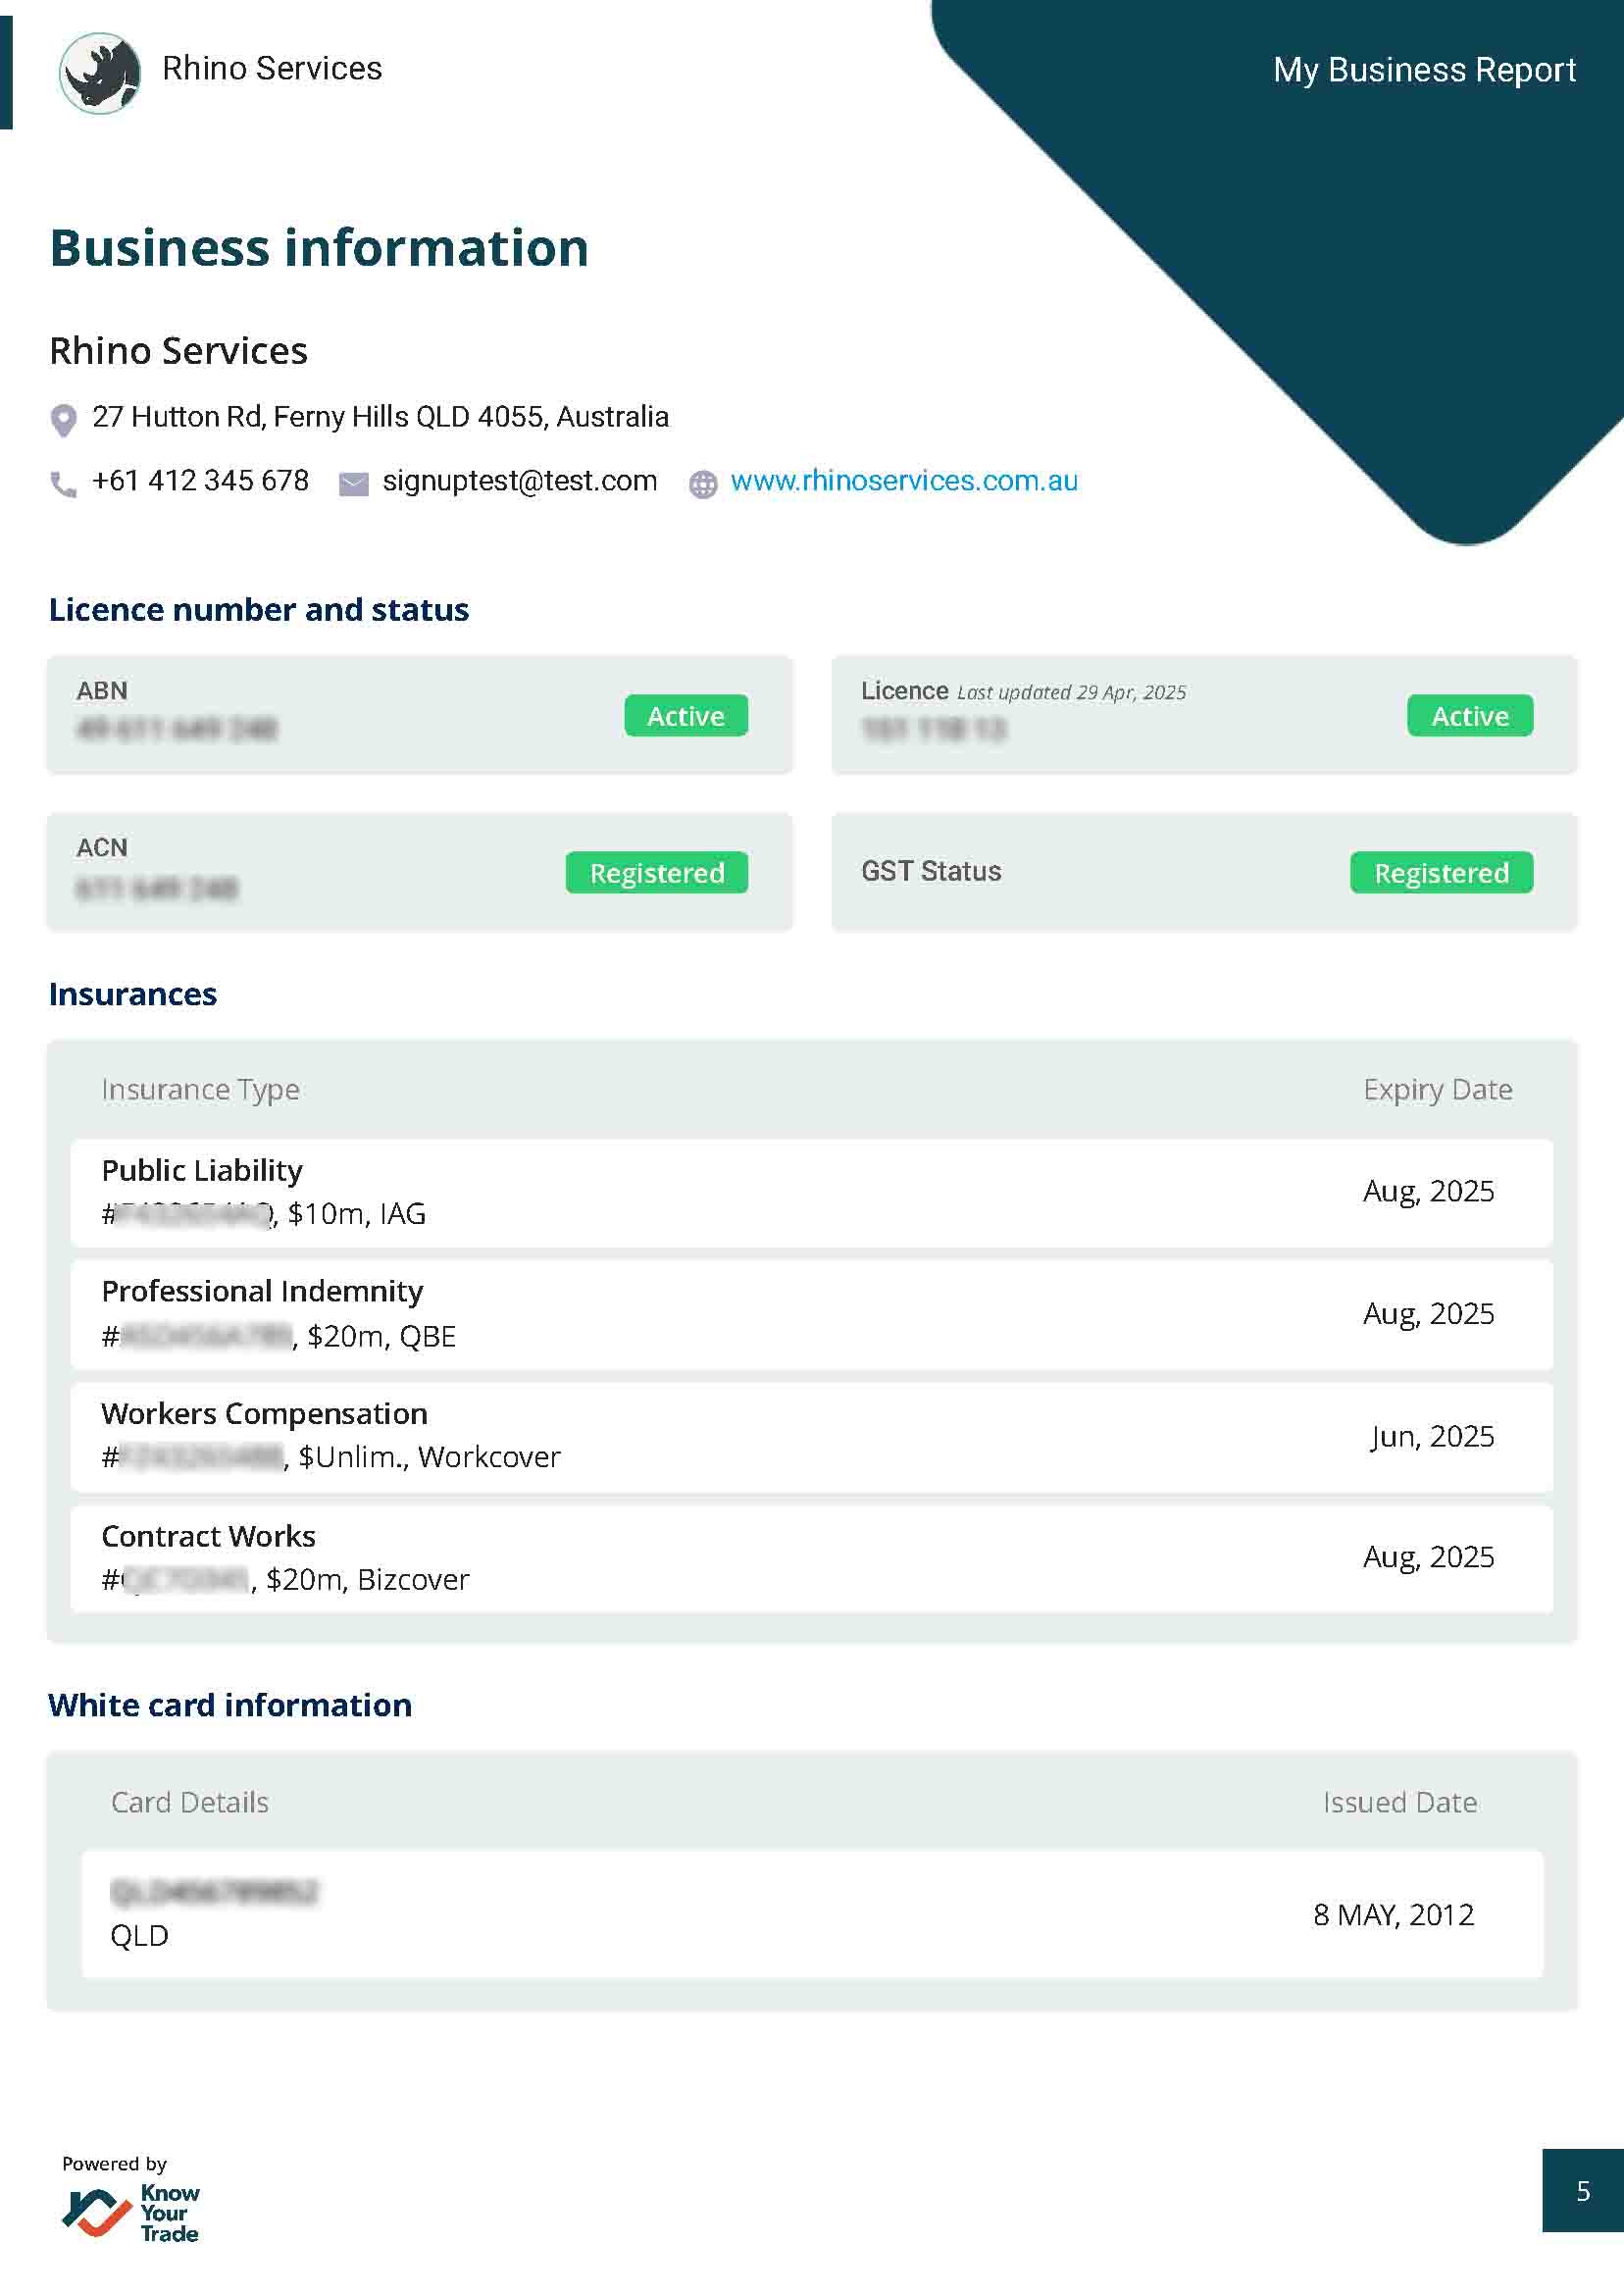The image size is (1624, 2294).
Task: Click the ACN Registered status badge
Action: pos(657,873)
